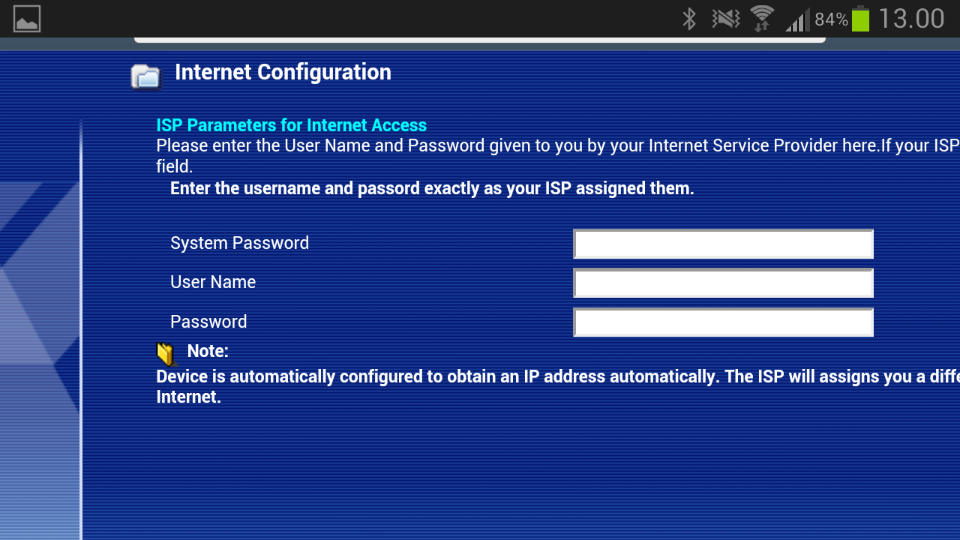
Task: Tap the mobile signal strength bars
Action: tap(797, 19)
